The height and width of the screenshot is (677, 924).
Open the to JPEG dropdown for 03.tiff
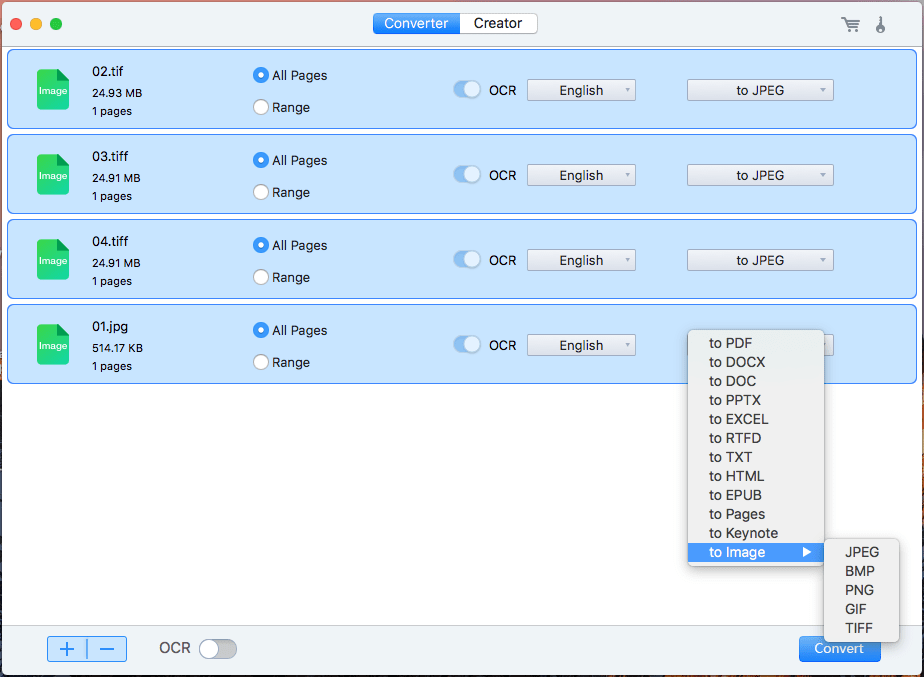coord(760,175)
